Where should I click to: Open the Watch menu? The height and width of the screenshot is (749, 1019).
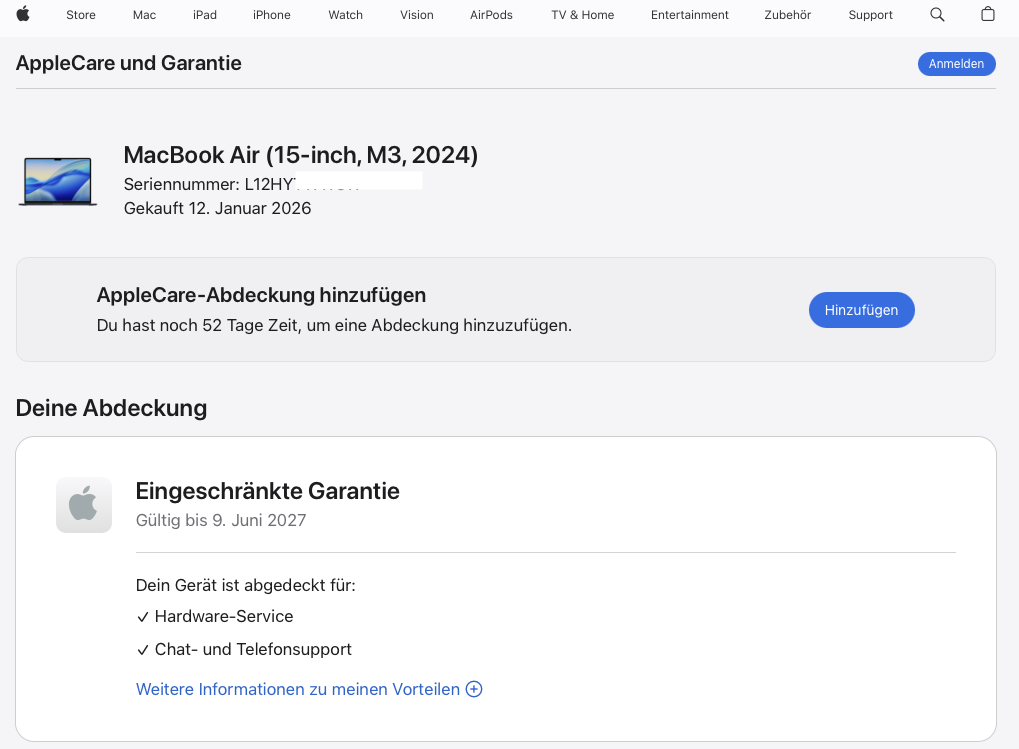345,14
